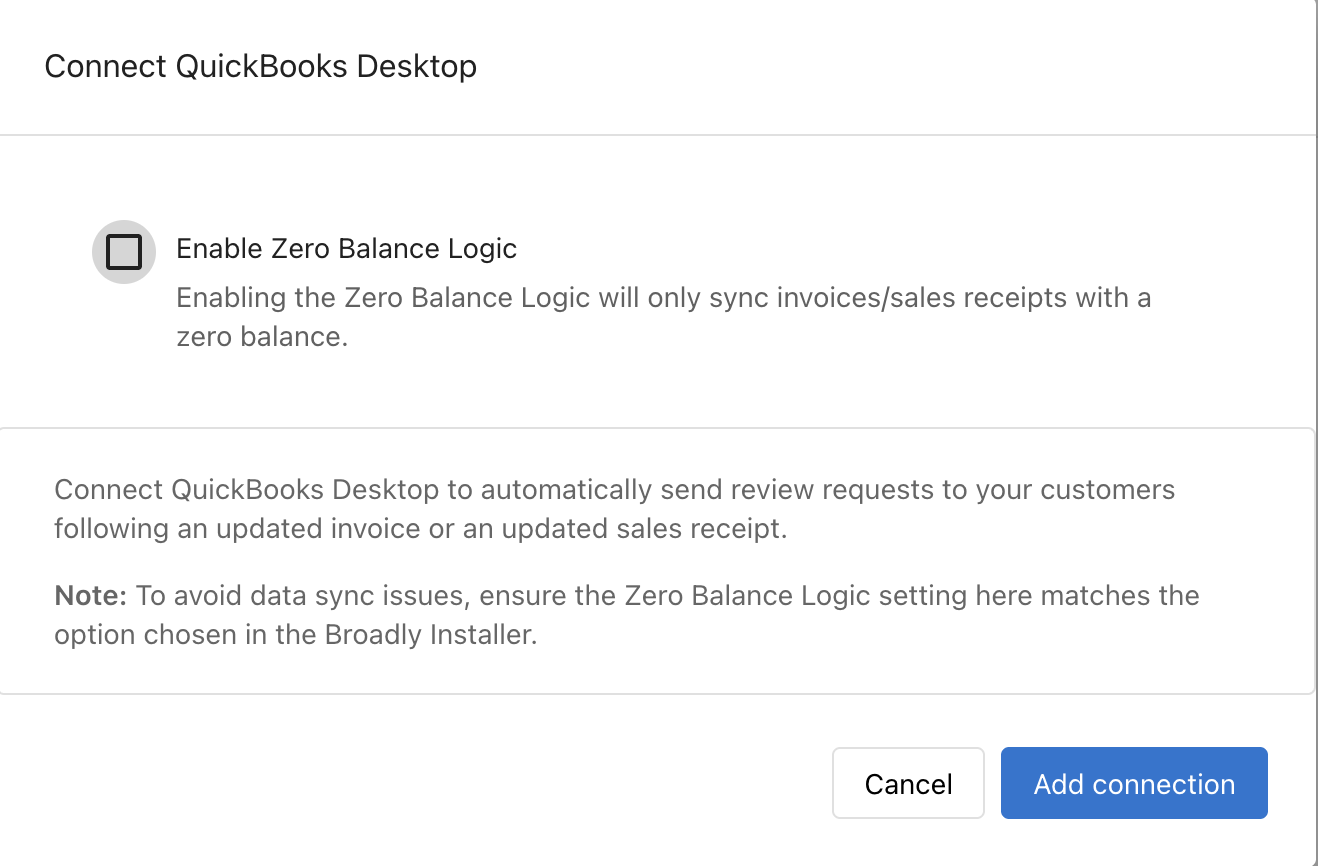Check the Enable Zero Balance Logic checkbox
1318x866 pixels.
[124, 252]
